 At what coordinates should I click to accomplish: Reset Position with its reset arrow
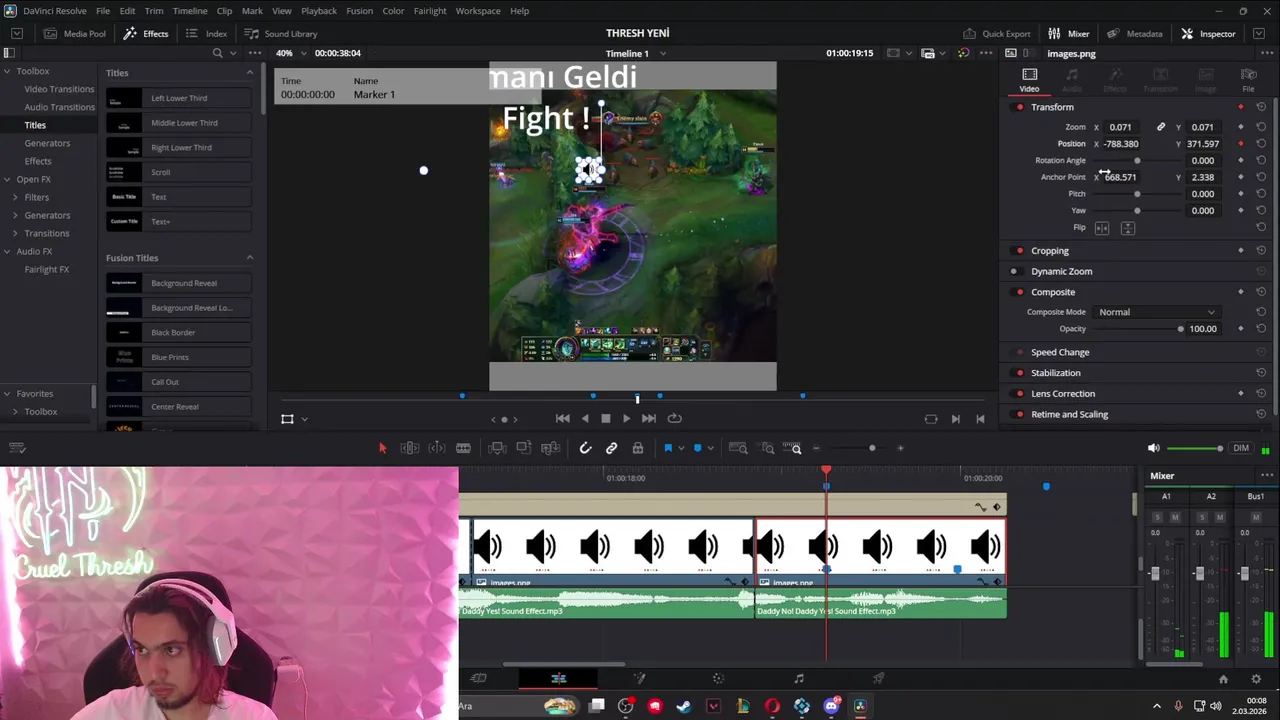coord(1261,144)
